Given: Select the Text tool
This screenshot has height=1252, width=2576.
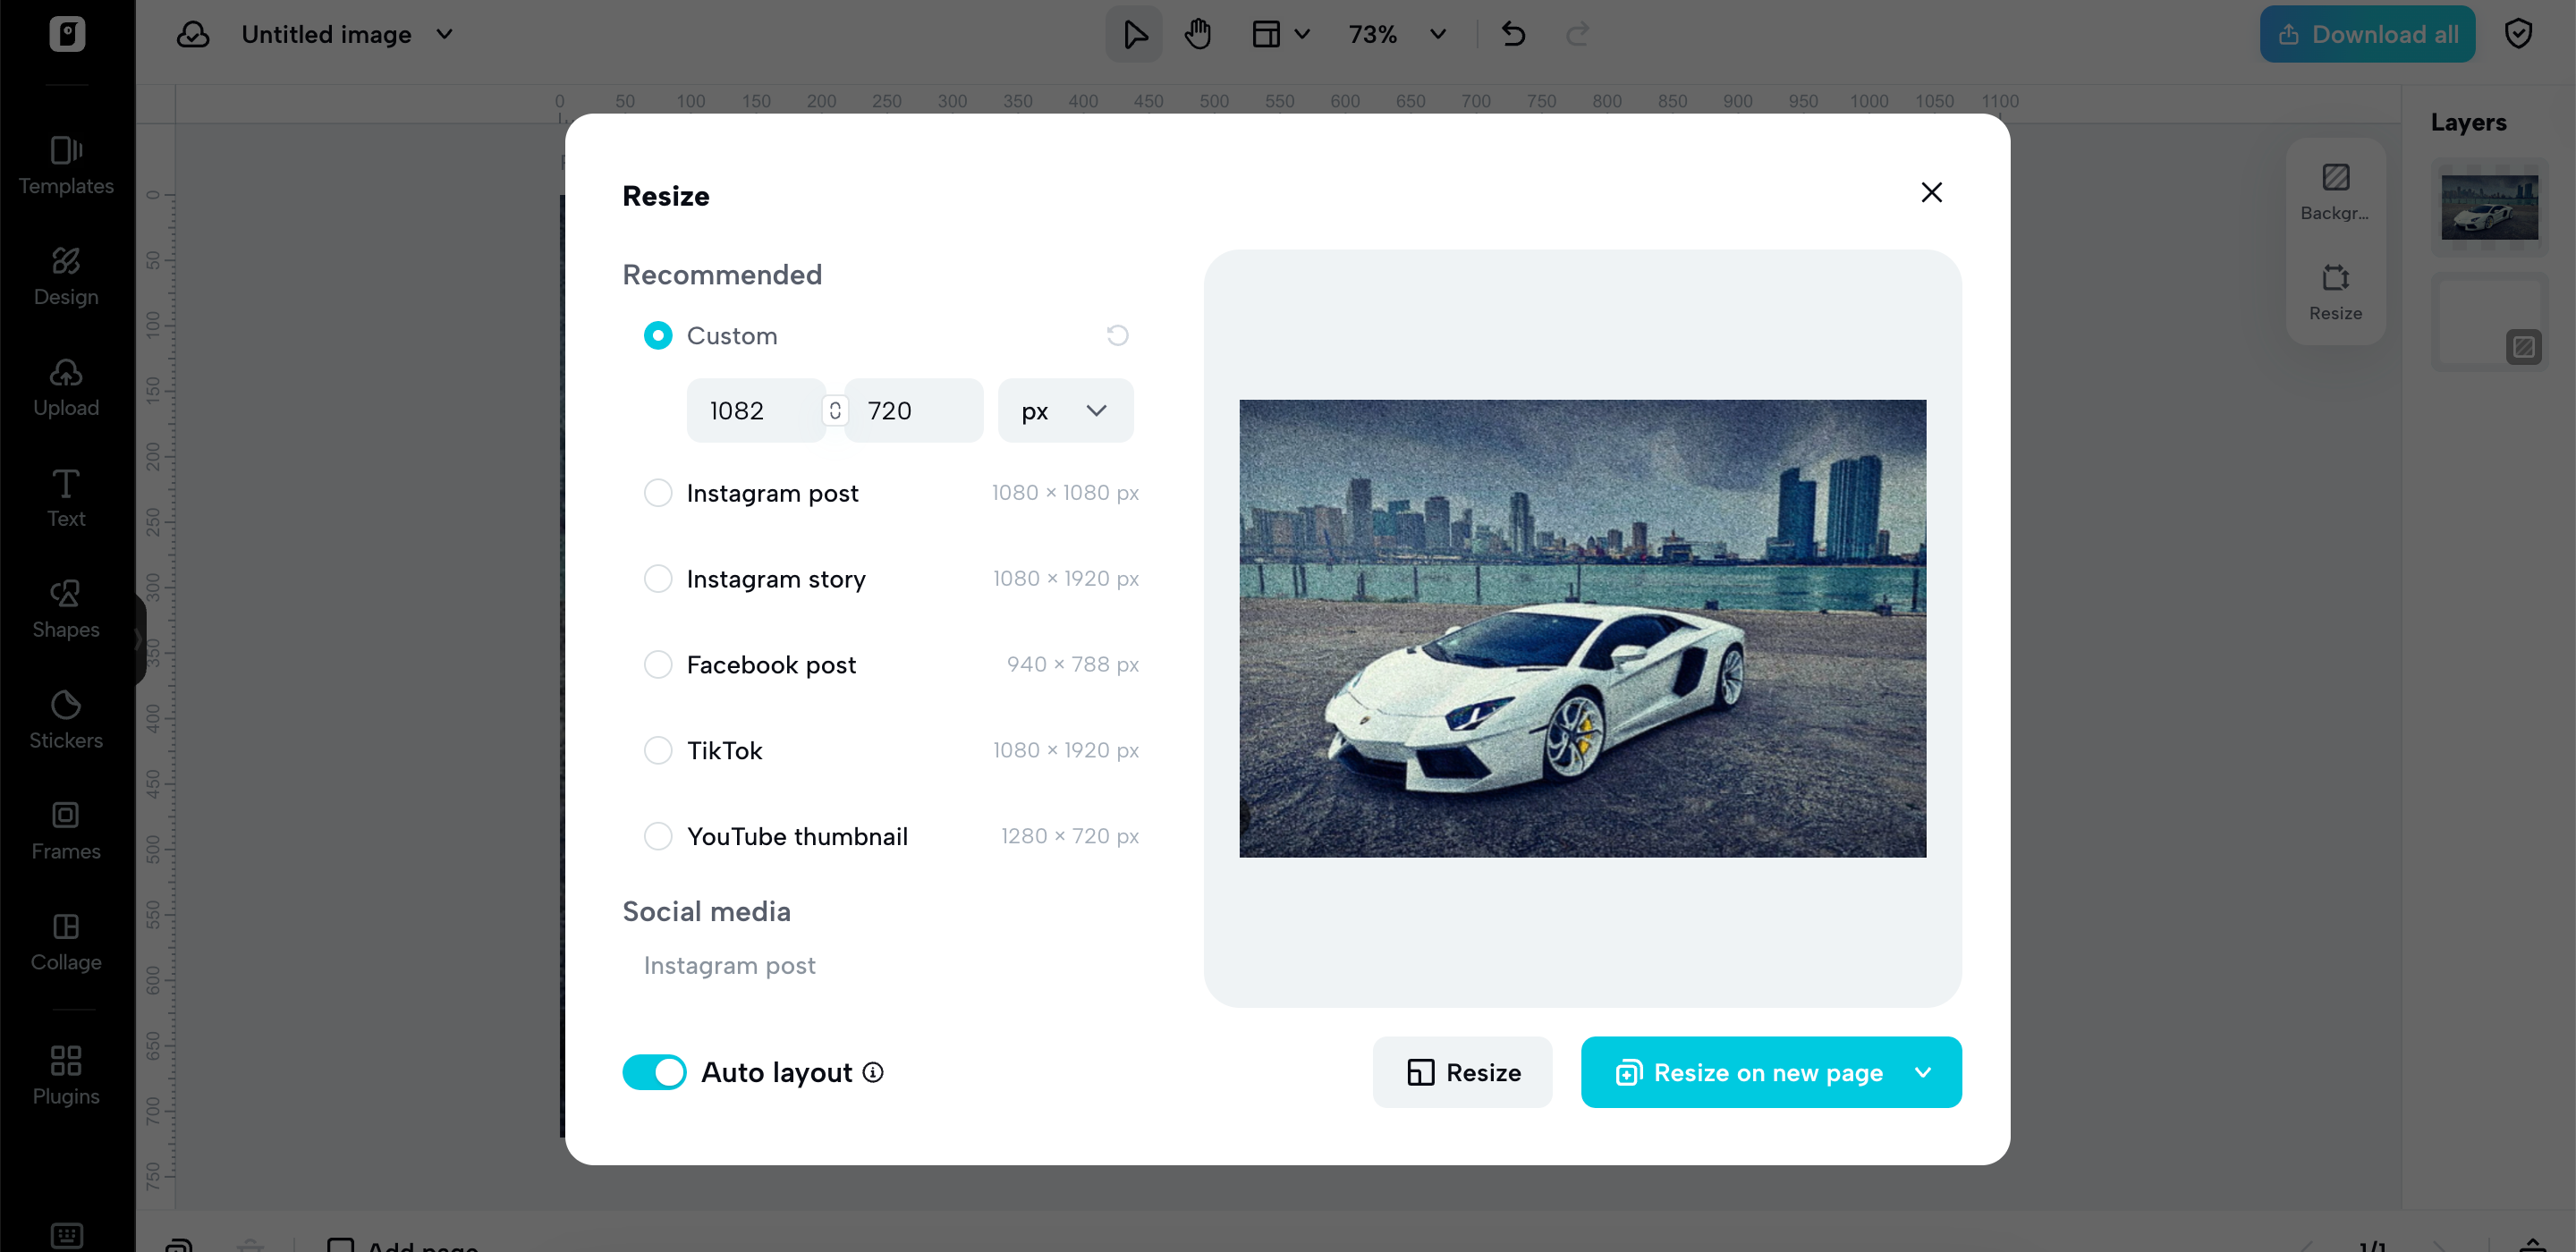Looking at the screenshot, I should [66, 498].
